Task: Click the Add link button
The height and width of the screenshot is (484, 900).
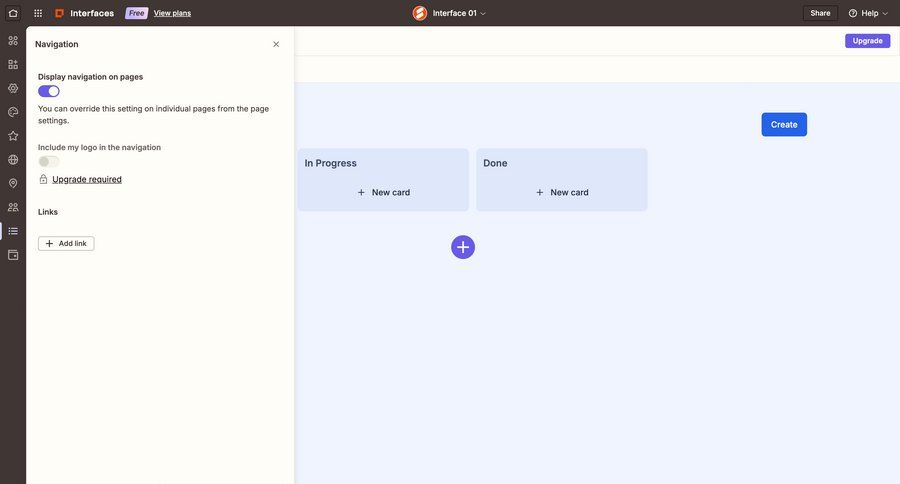Action: (66, 243)
